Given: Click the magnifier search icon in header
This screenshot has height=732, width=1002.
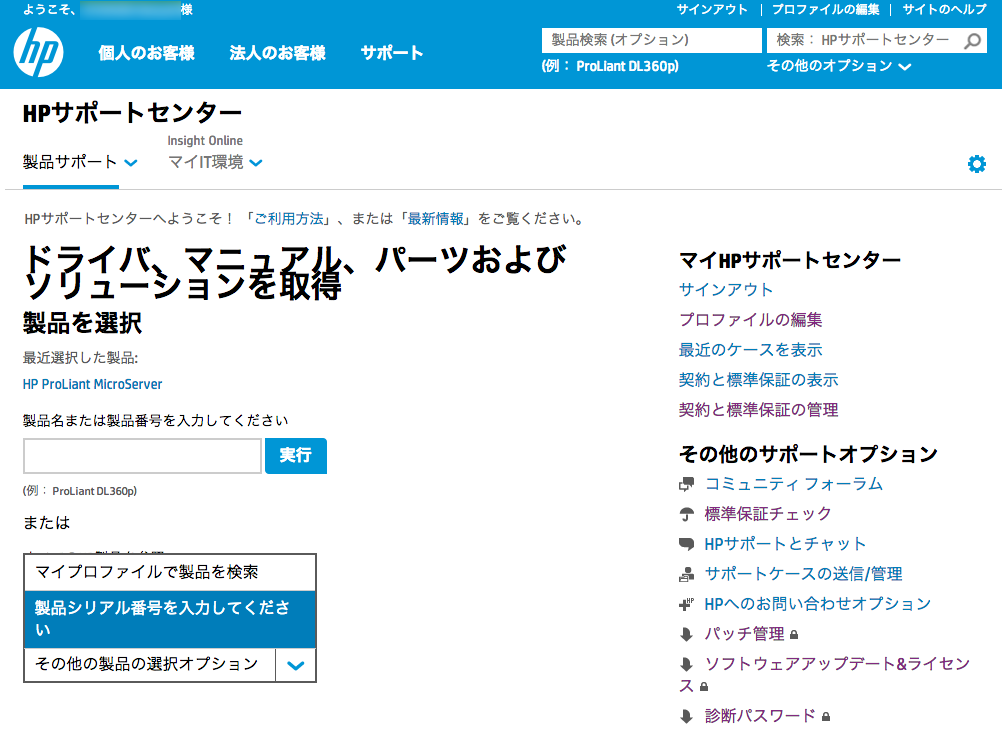Looking at the screenshot, I should point(972,41).
